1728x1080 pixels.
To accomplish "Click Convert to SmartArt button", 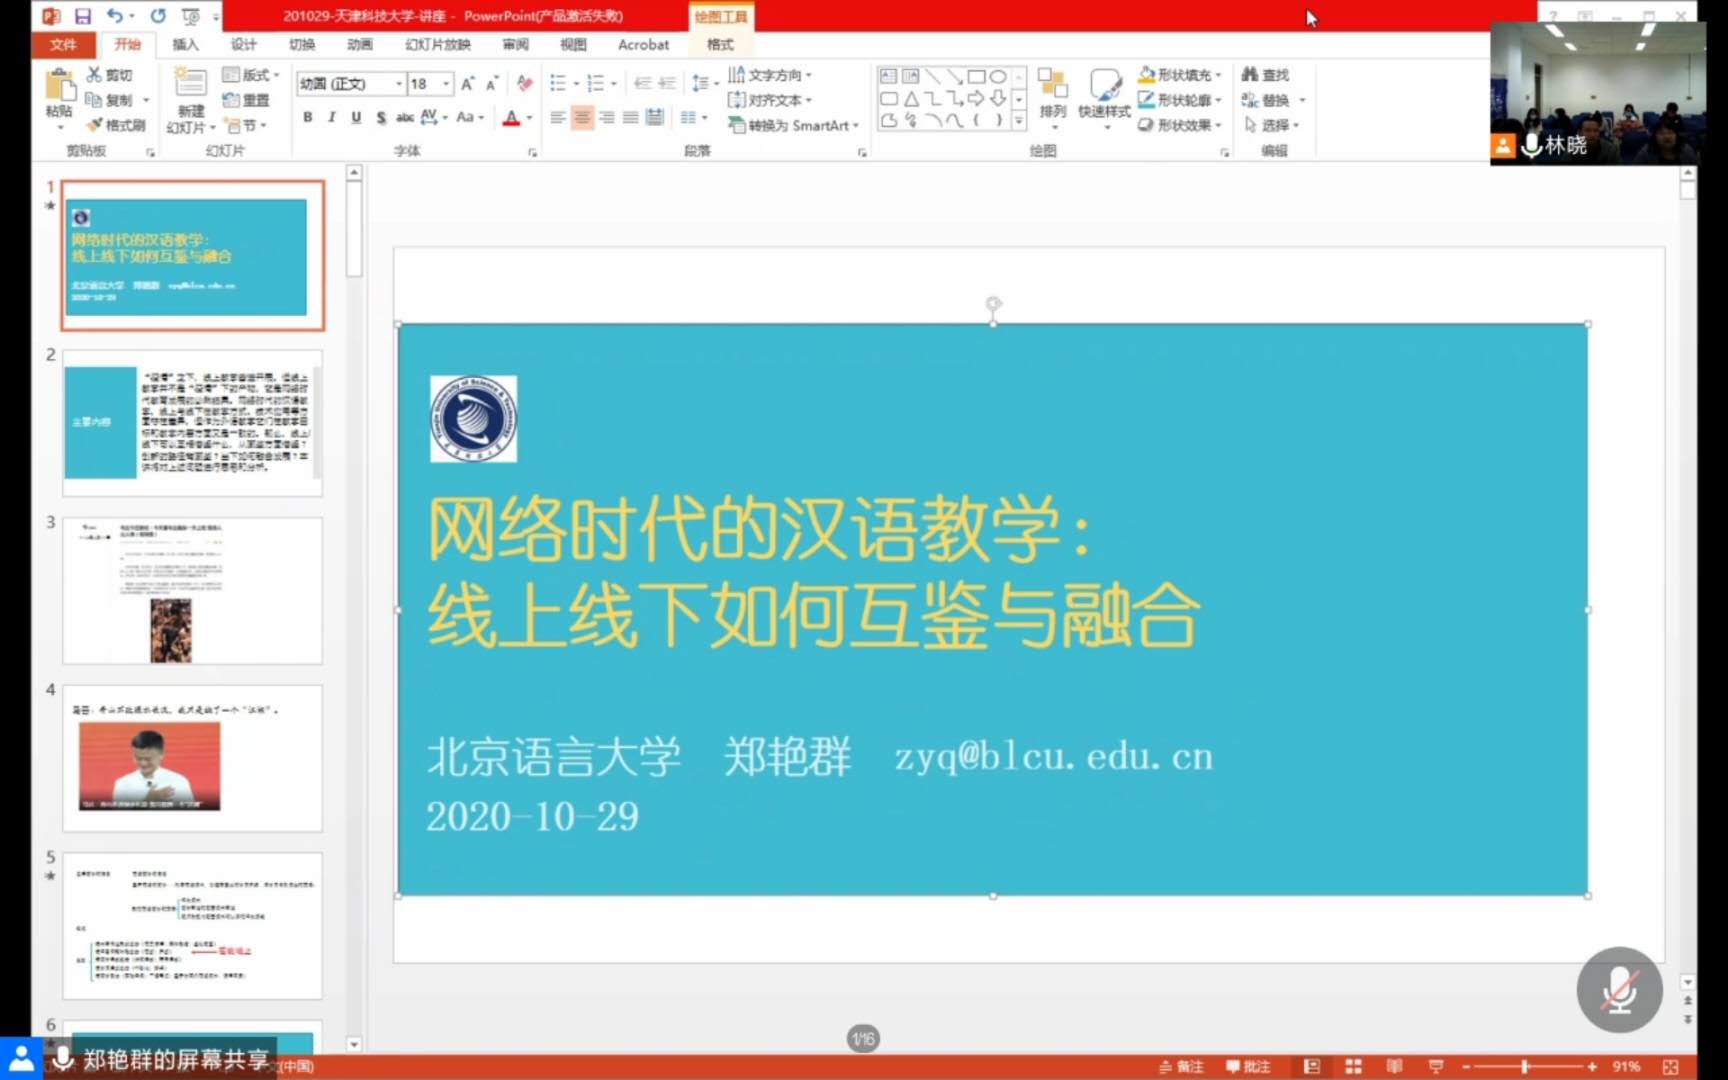I will click(793, 125).
